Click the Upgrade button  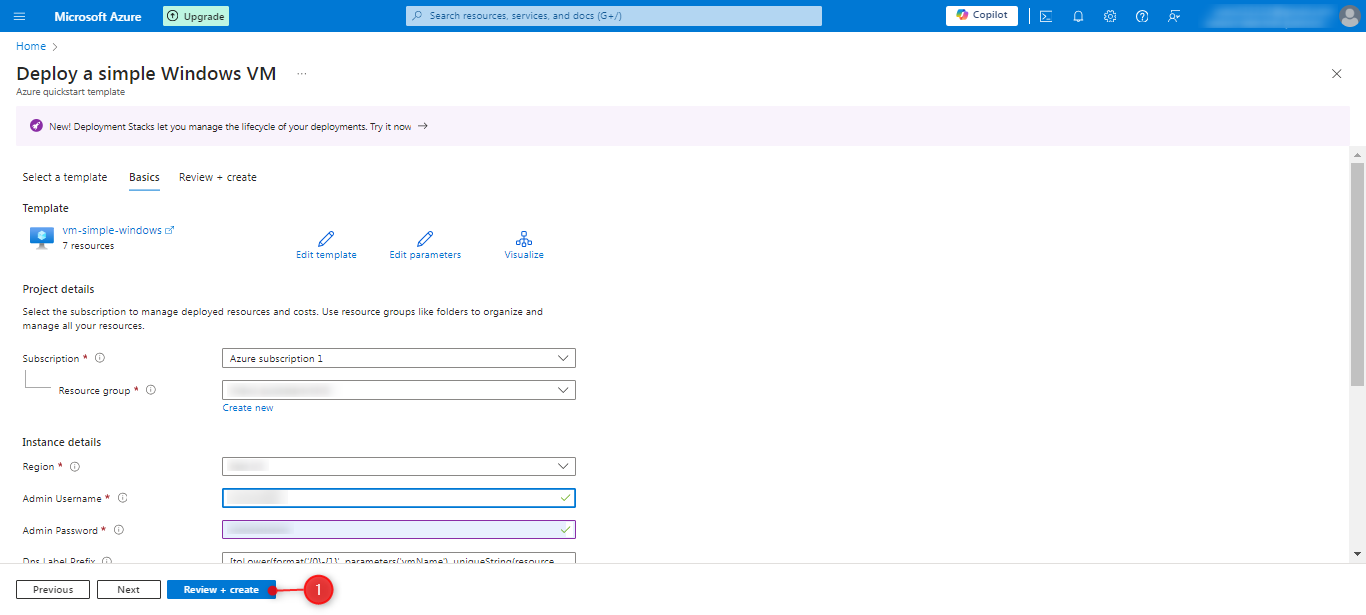196,16
